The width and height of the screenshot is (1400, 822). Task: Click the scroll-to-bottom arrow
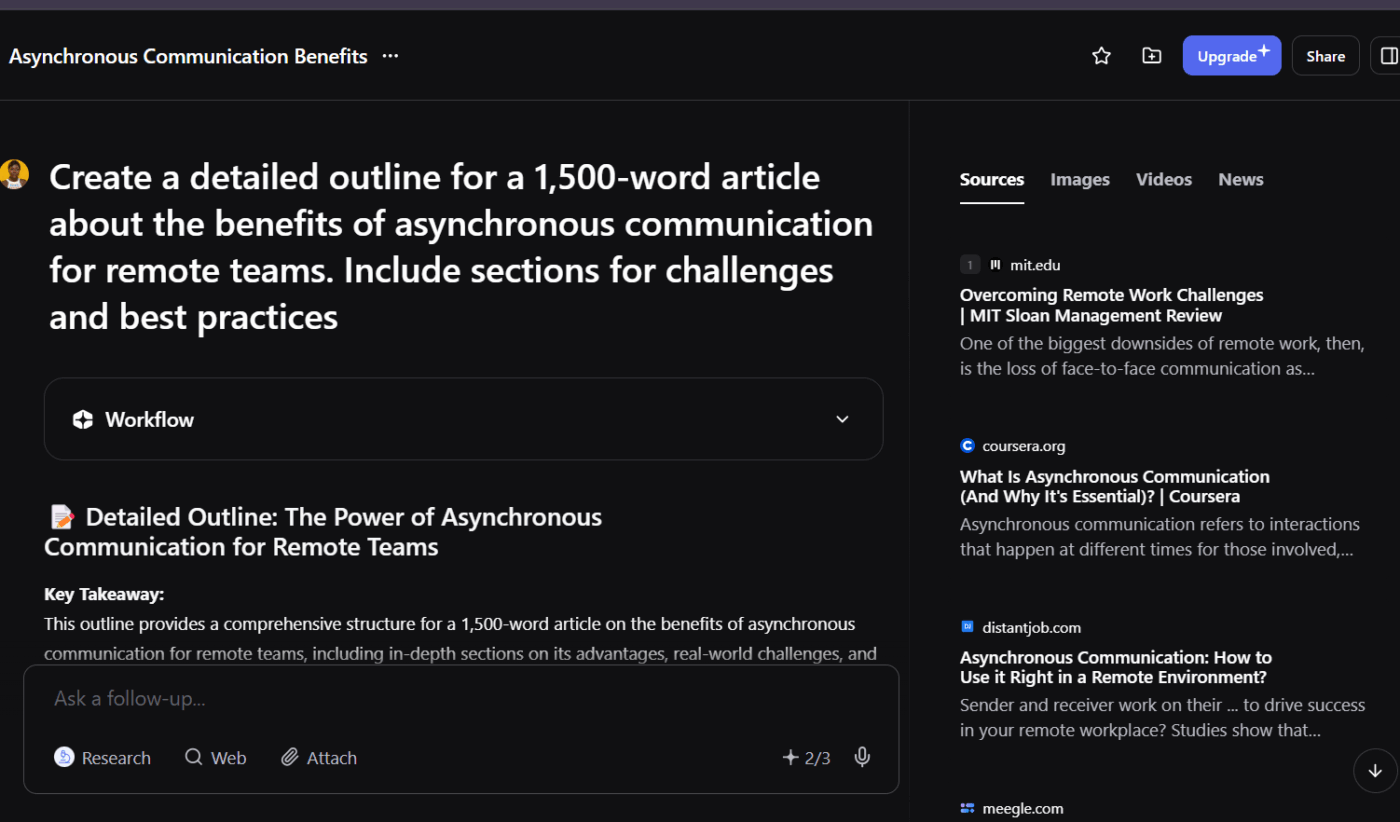[1375, 771]
